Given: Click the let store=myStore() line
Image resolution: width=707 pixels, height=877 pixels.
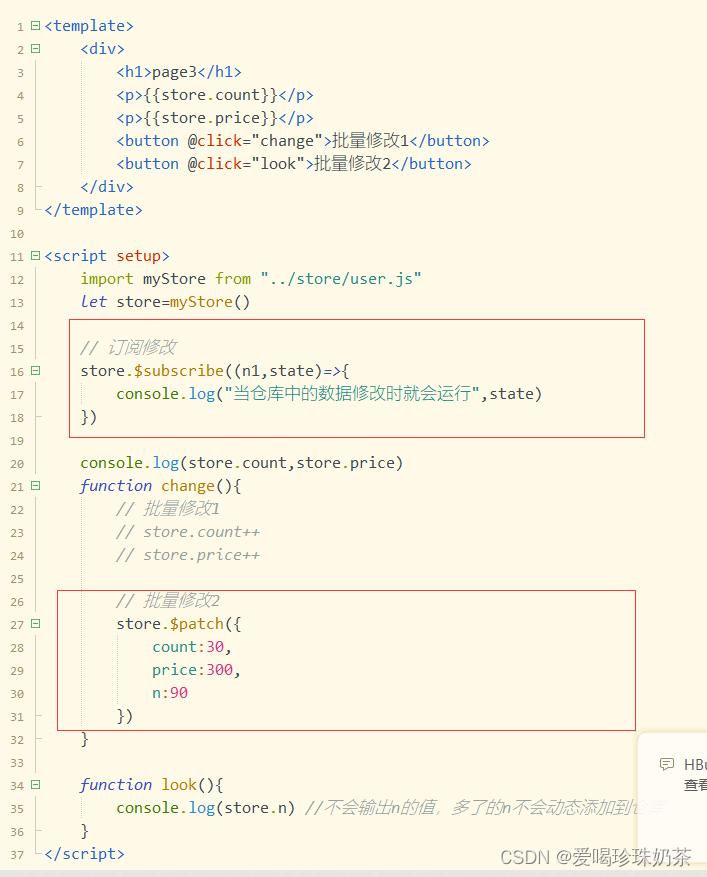Looking at the screenshot, I should [165, 302].
